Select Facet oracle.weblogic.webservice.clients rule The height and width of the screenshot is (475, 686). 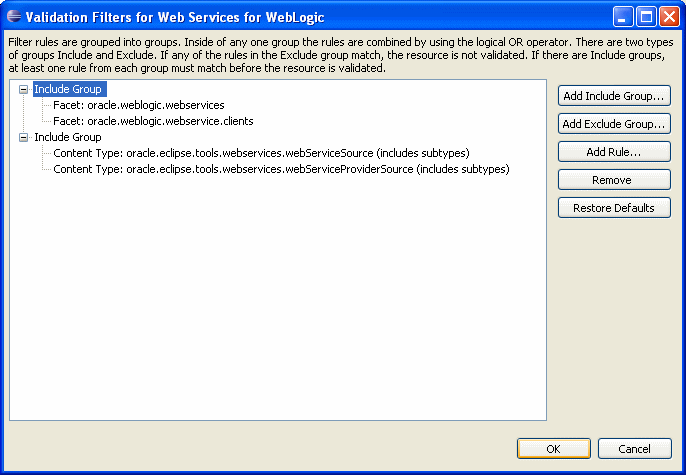click(x=153, y=121)
